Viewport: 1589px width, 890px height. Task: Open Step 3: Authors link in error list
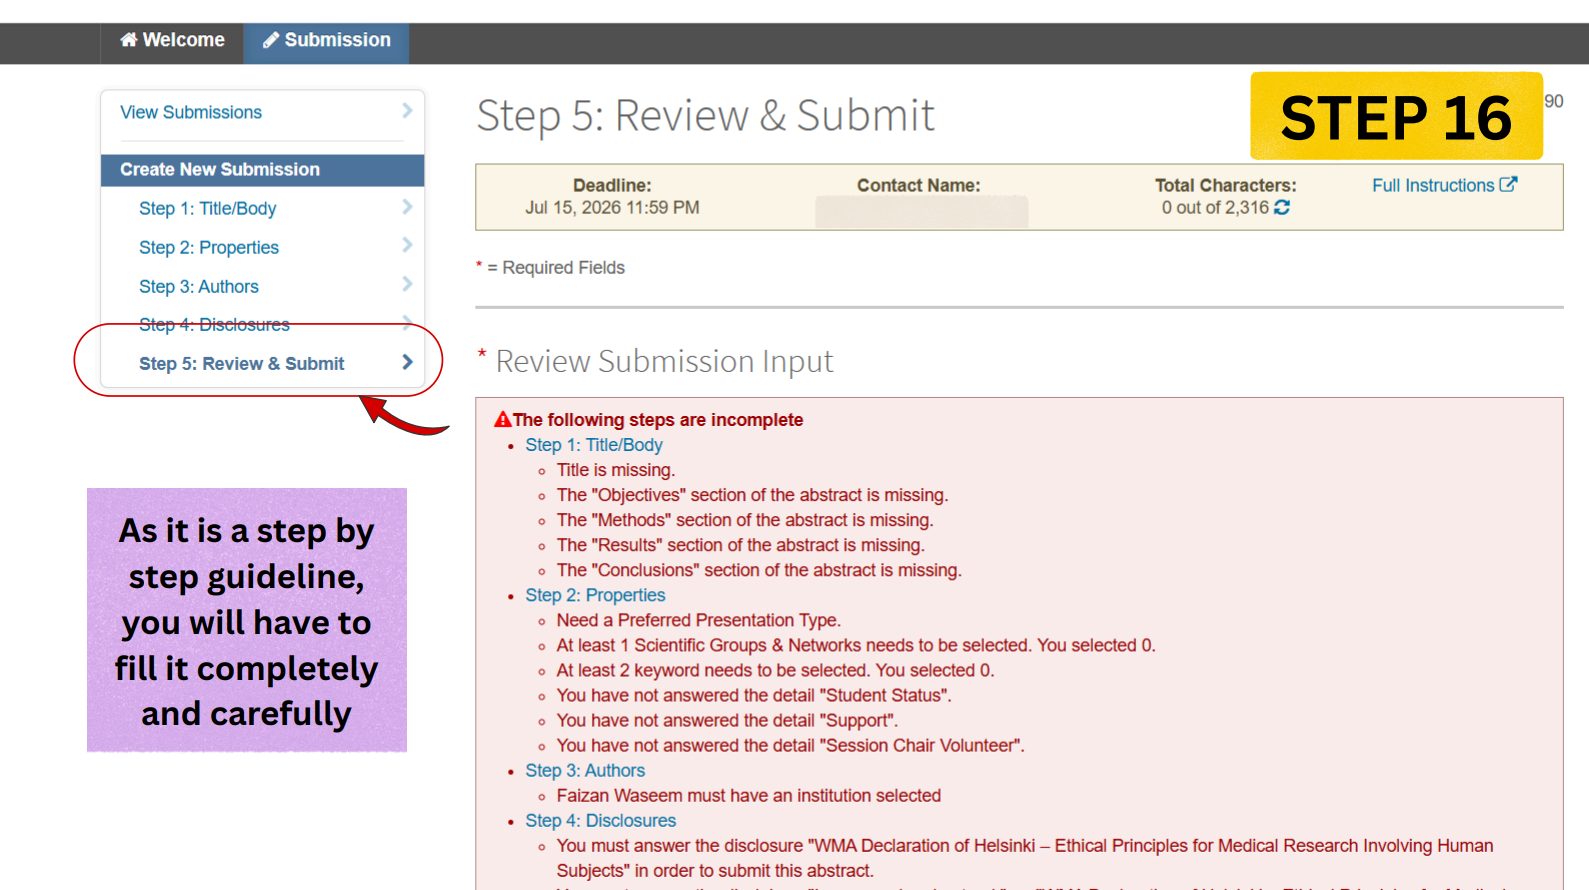coord(585,770)
